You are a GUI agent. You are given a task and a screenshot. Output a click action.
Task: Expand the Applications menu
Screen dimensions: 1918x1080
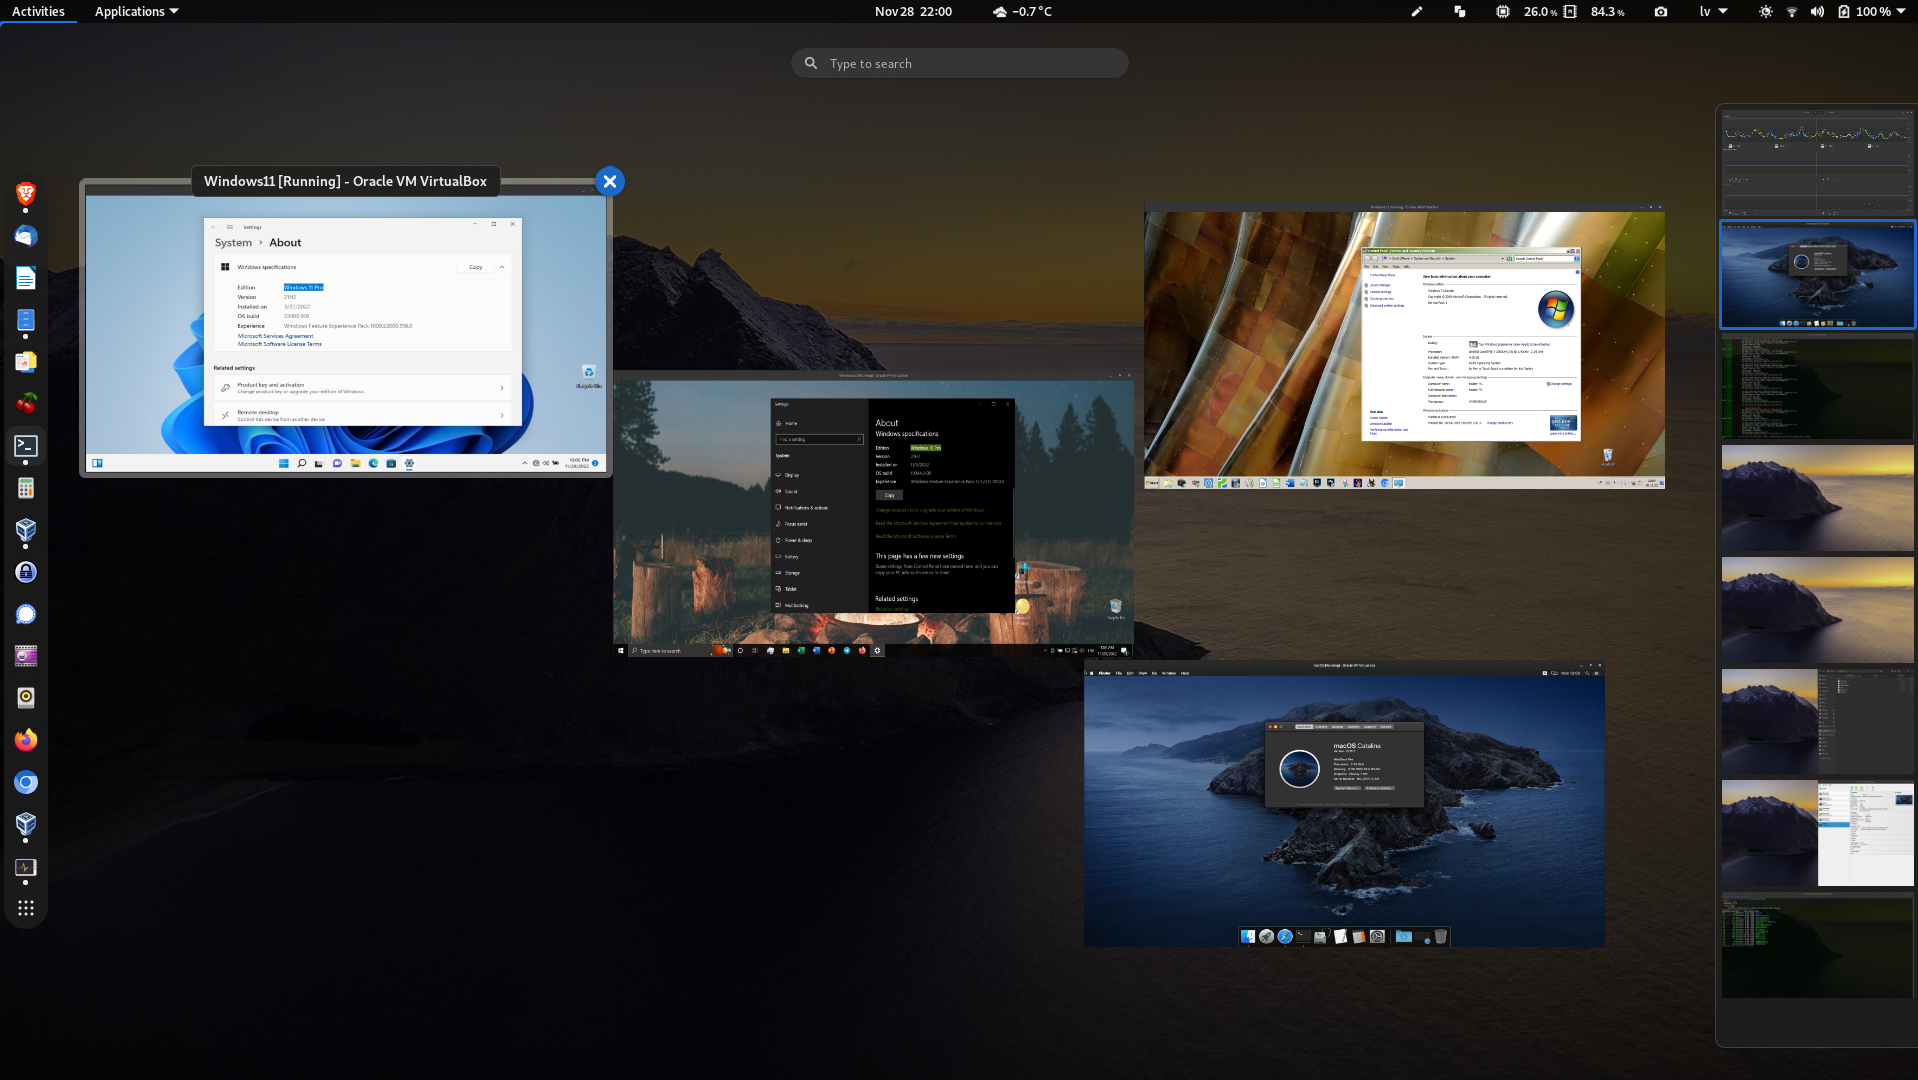(136, 12)
